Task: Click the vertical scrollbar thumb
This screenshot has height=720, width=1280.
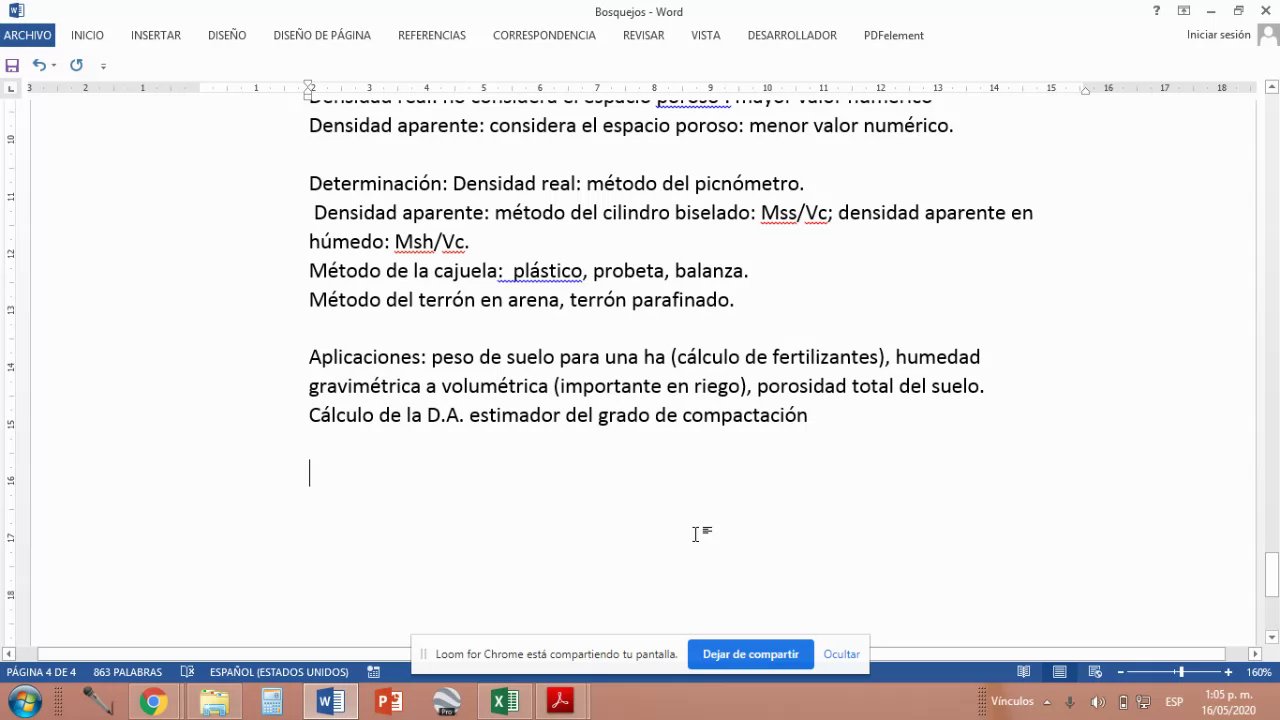Action: pyautogui.click(x=1272, y=574)
